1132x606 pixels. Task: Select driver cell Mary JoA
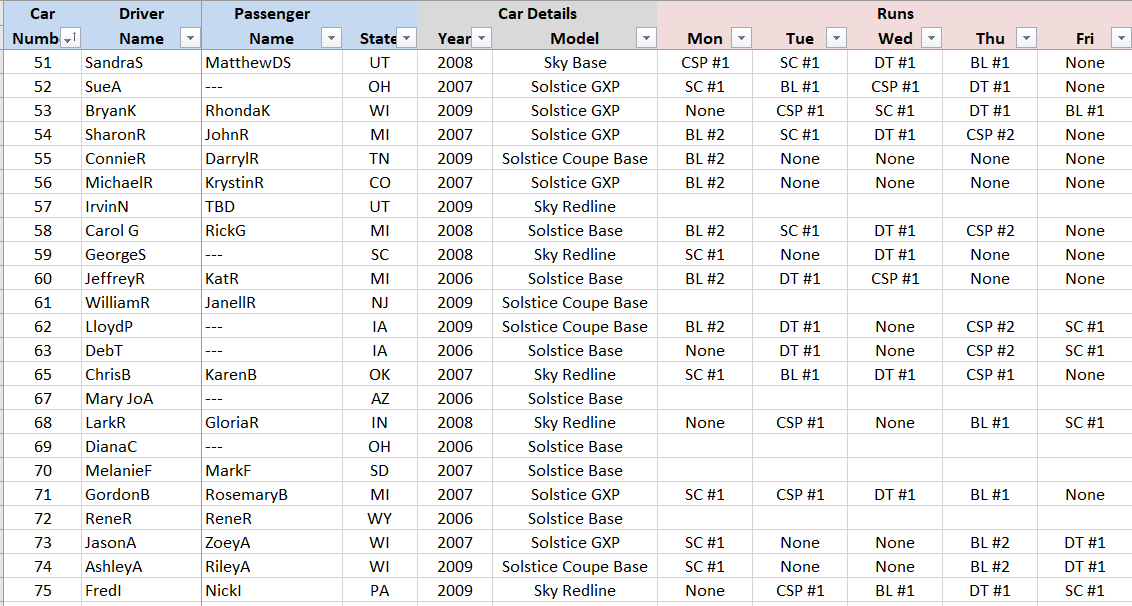[x=142, y=399]
